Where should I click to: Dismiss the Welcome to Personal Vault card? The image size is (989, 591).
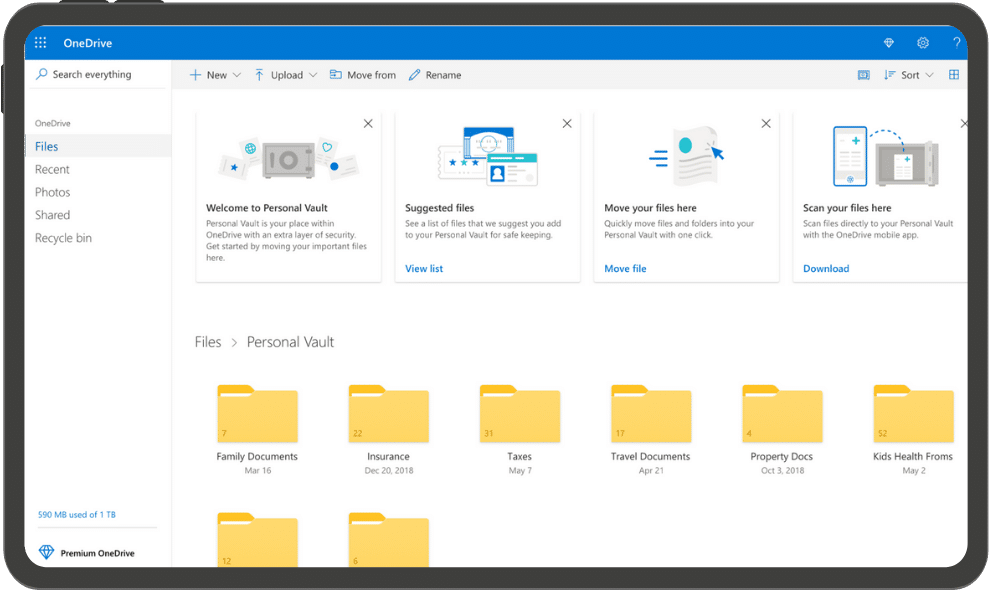[368, 124]
